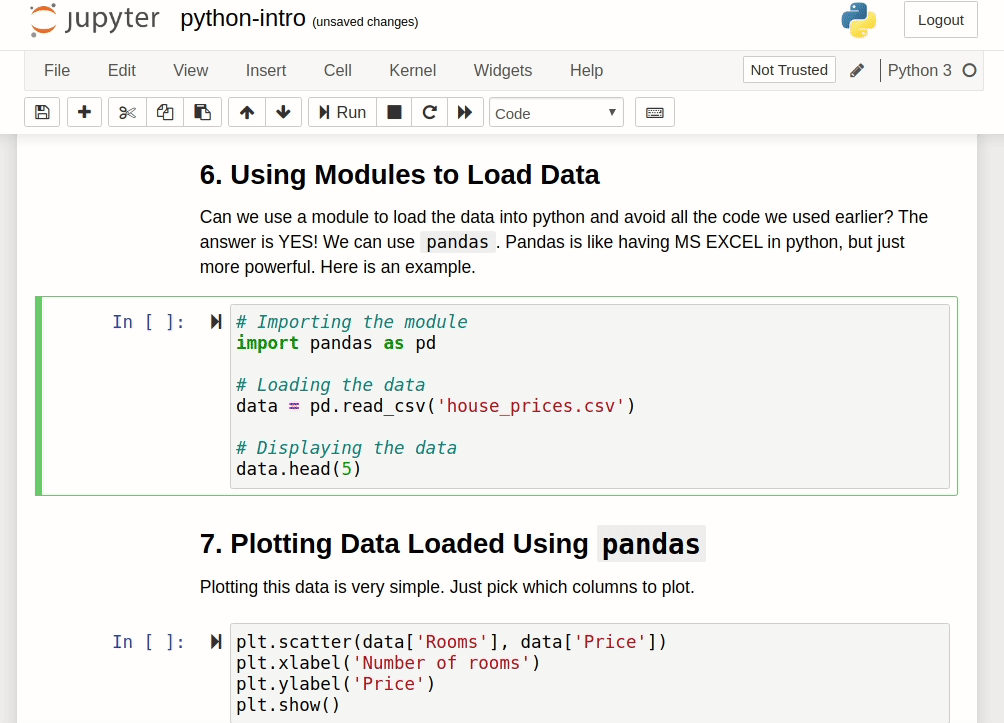Move selected cell down arrow
This screenshot has height=723, width=1004.
283,113
